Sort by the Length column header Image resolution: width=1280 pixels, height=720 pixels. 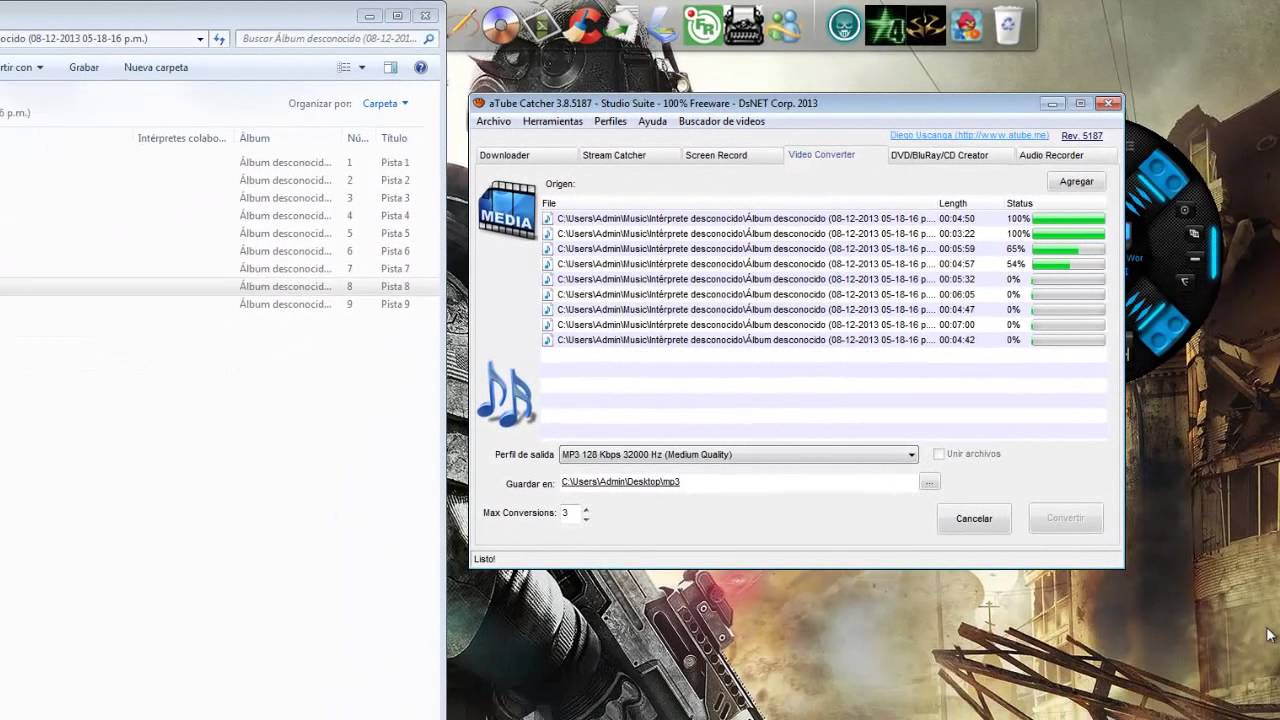pos(953,203)
